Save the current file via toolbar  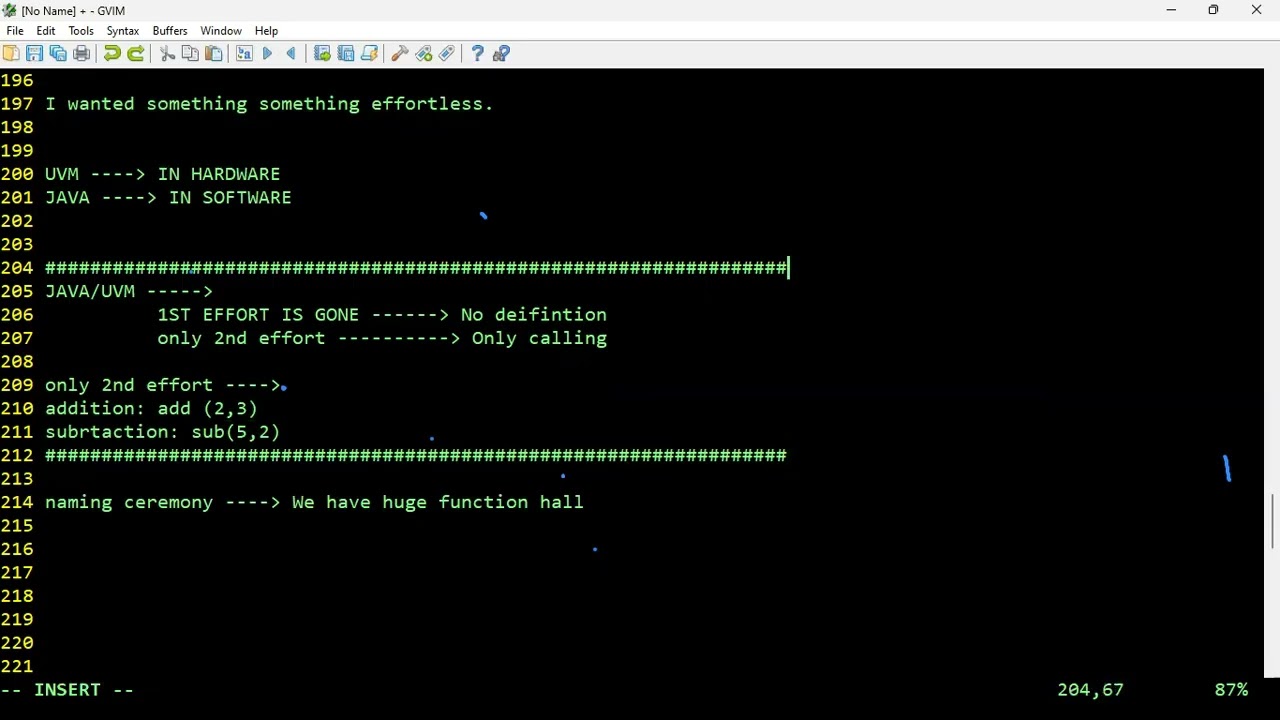point(34,53)
